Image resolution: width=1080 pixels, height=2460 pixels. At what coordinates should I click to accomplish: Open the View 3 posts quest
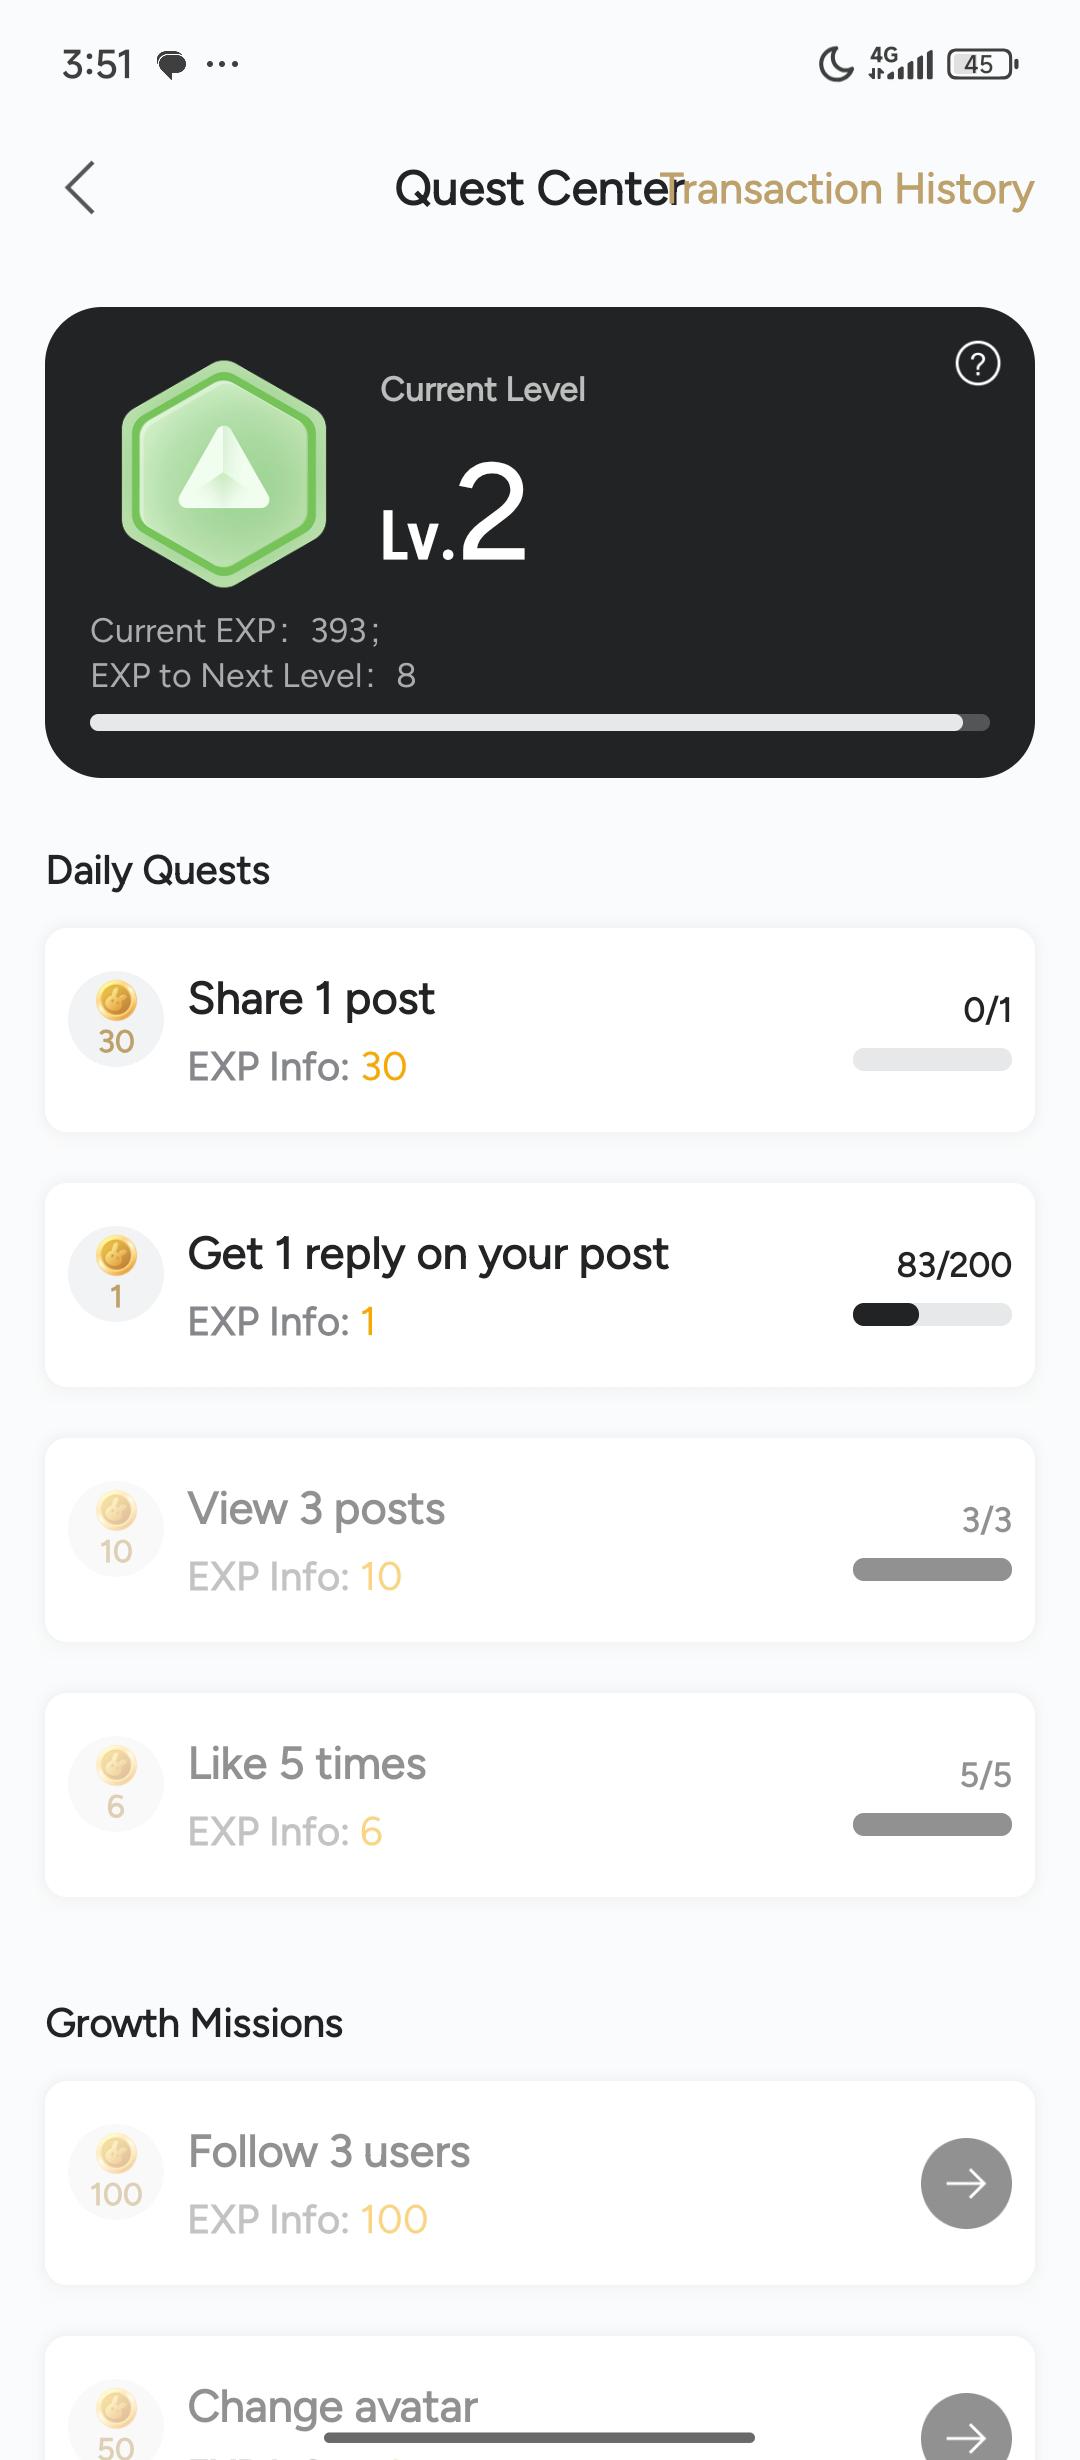click(x=316, y=1509)
